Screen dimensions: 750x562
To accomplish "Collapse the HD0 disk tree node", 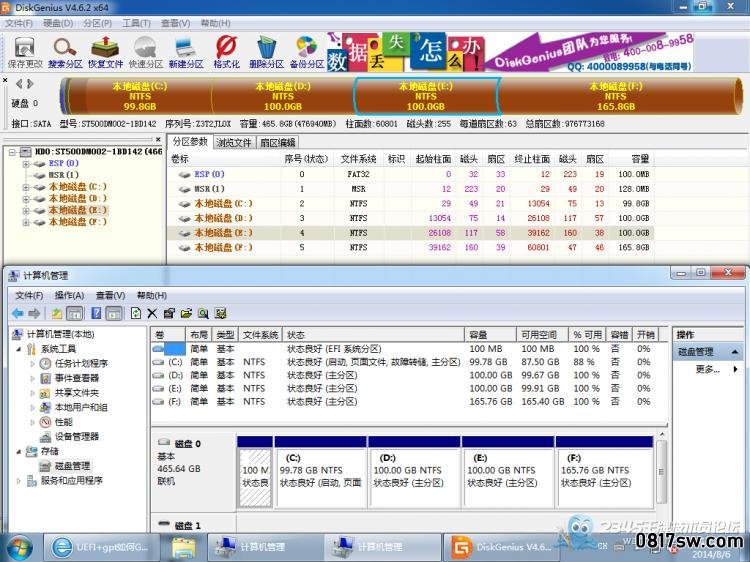I will tap(12, 152).
